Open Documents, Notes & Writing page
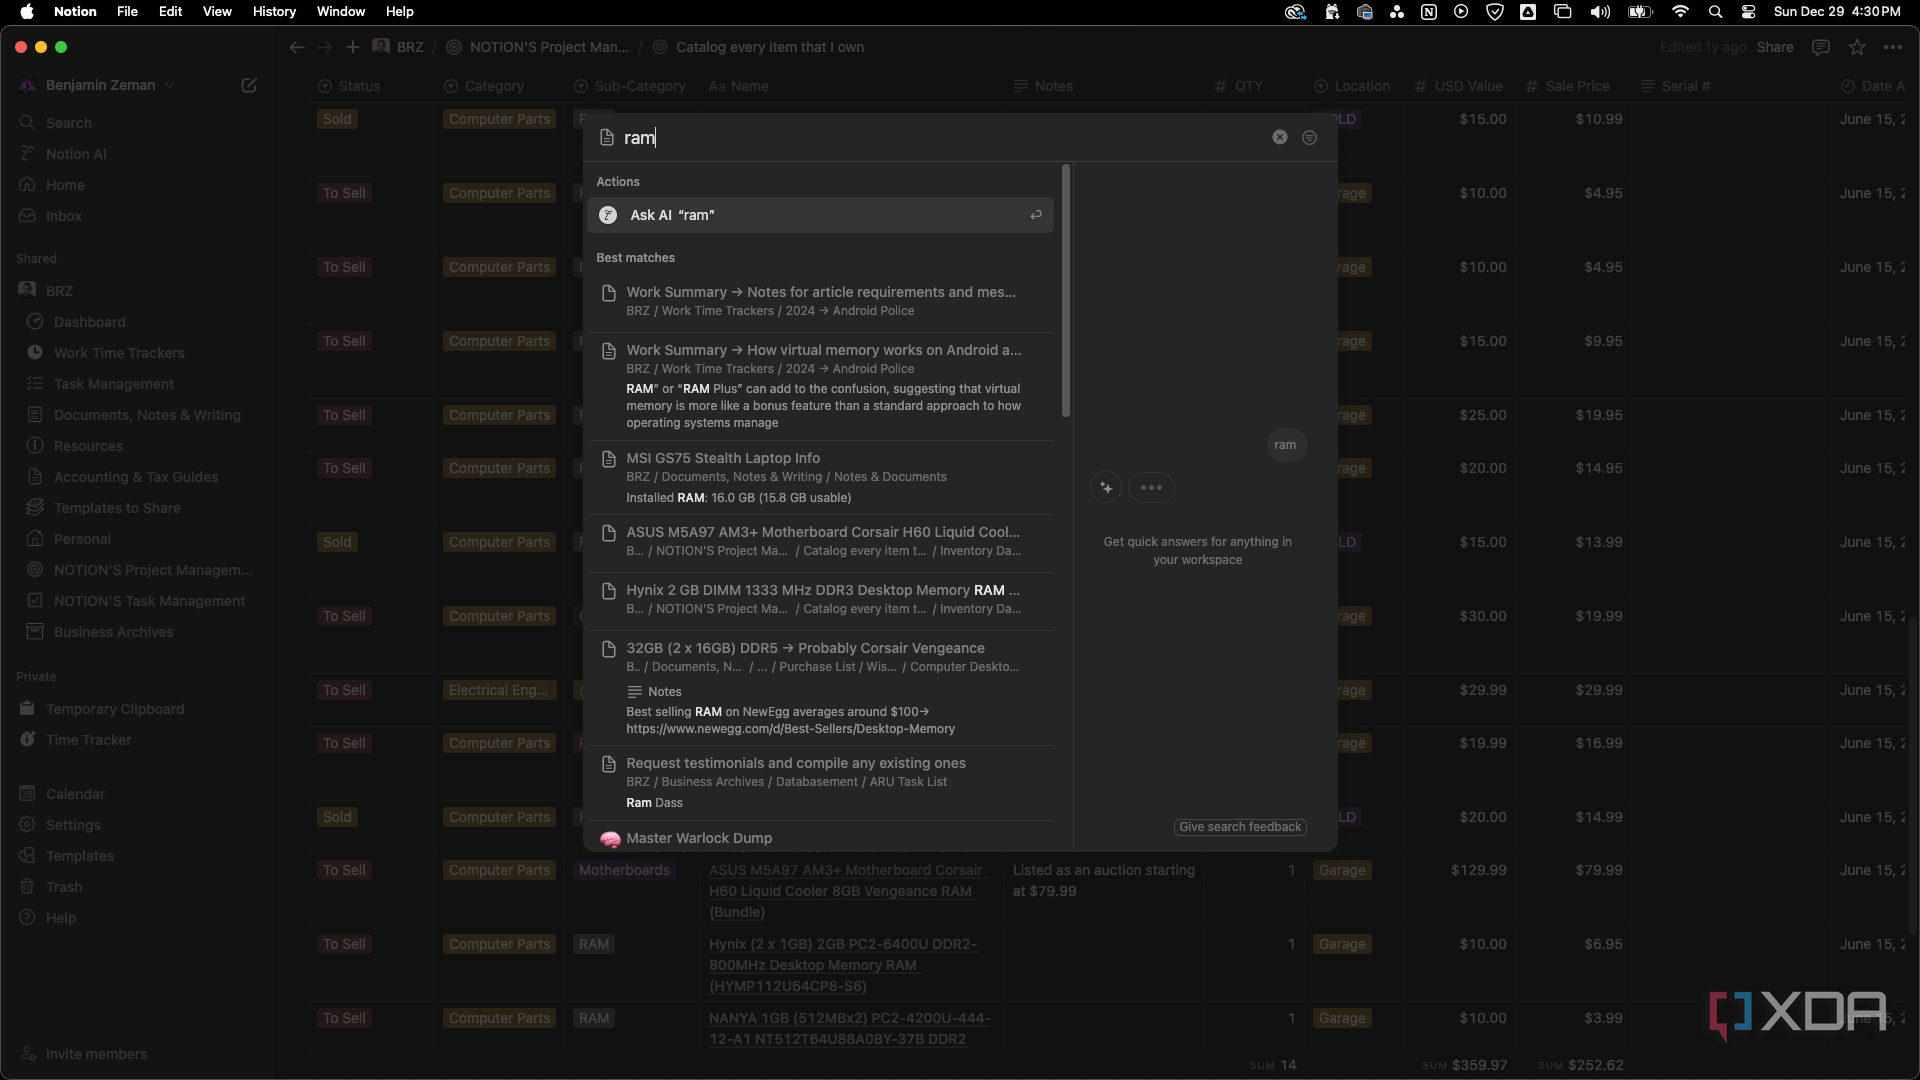 [x=147, y=415]
